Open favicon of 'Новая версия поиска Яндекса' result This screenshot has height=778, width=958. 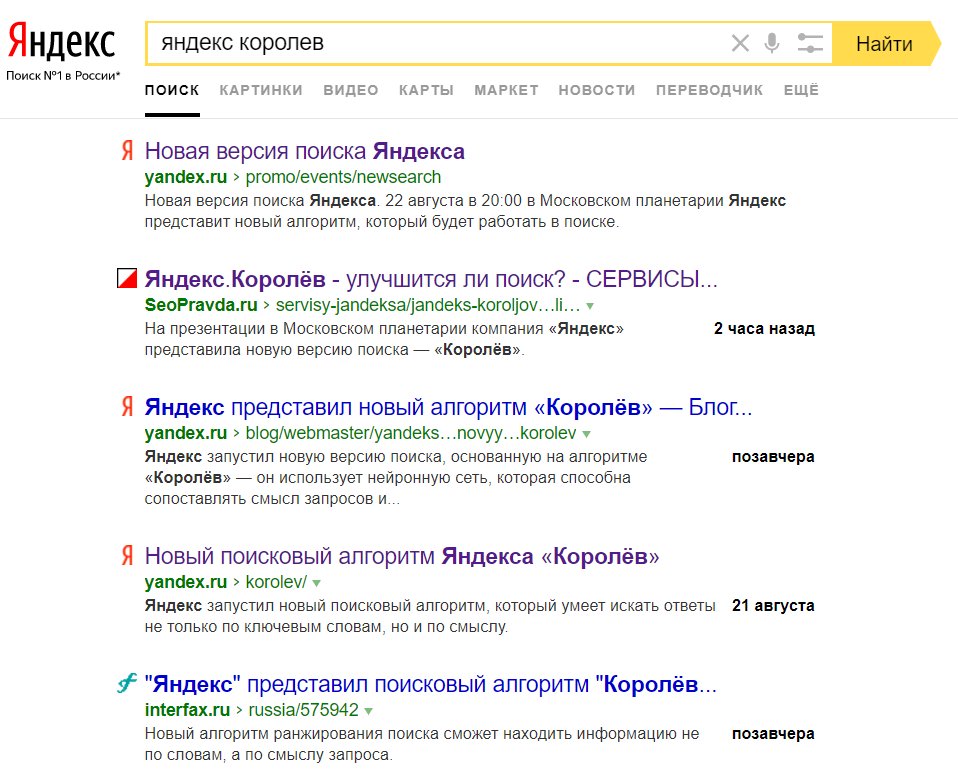[x=127, y=150]
